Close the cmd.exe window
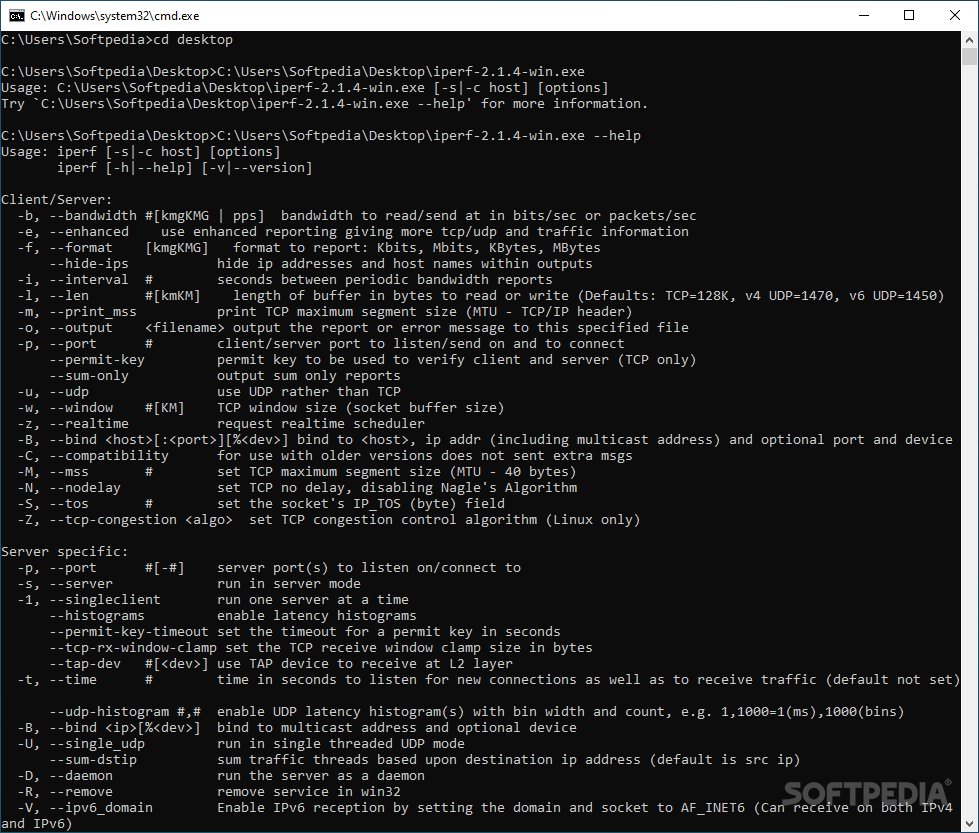Image resolution: width=979 pixels, height=833 pixels. tap(955, 16)
